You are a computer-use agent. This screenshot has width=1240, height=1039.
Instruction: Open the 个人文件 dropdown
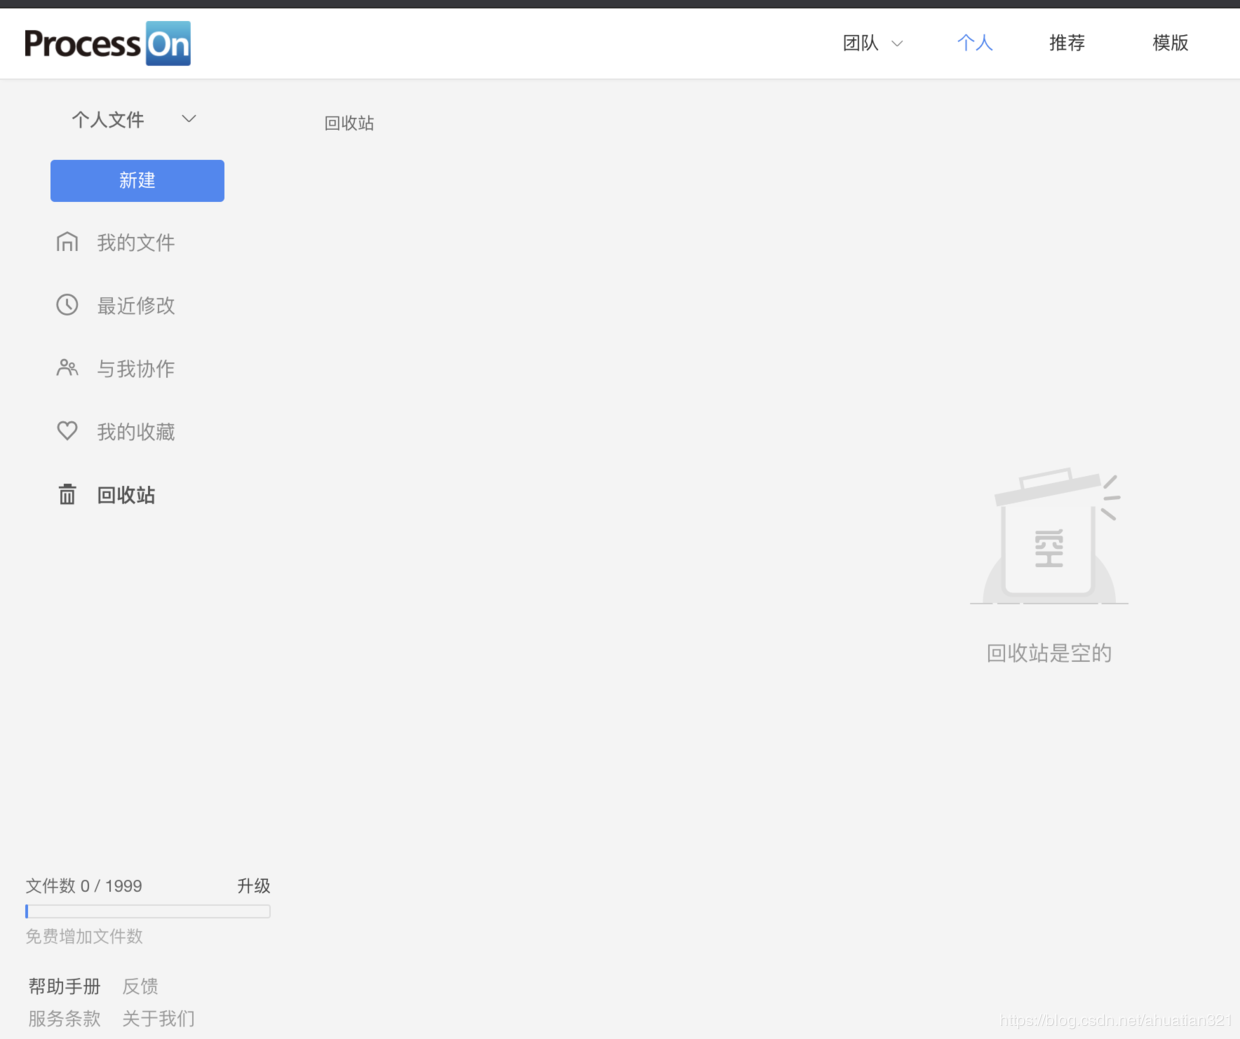pos(108,119)
